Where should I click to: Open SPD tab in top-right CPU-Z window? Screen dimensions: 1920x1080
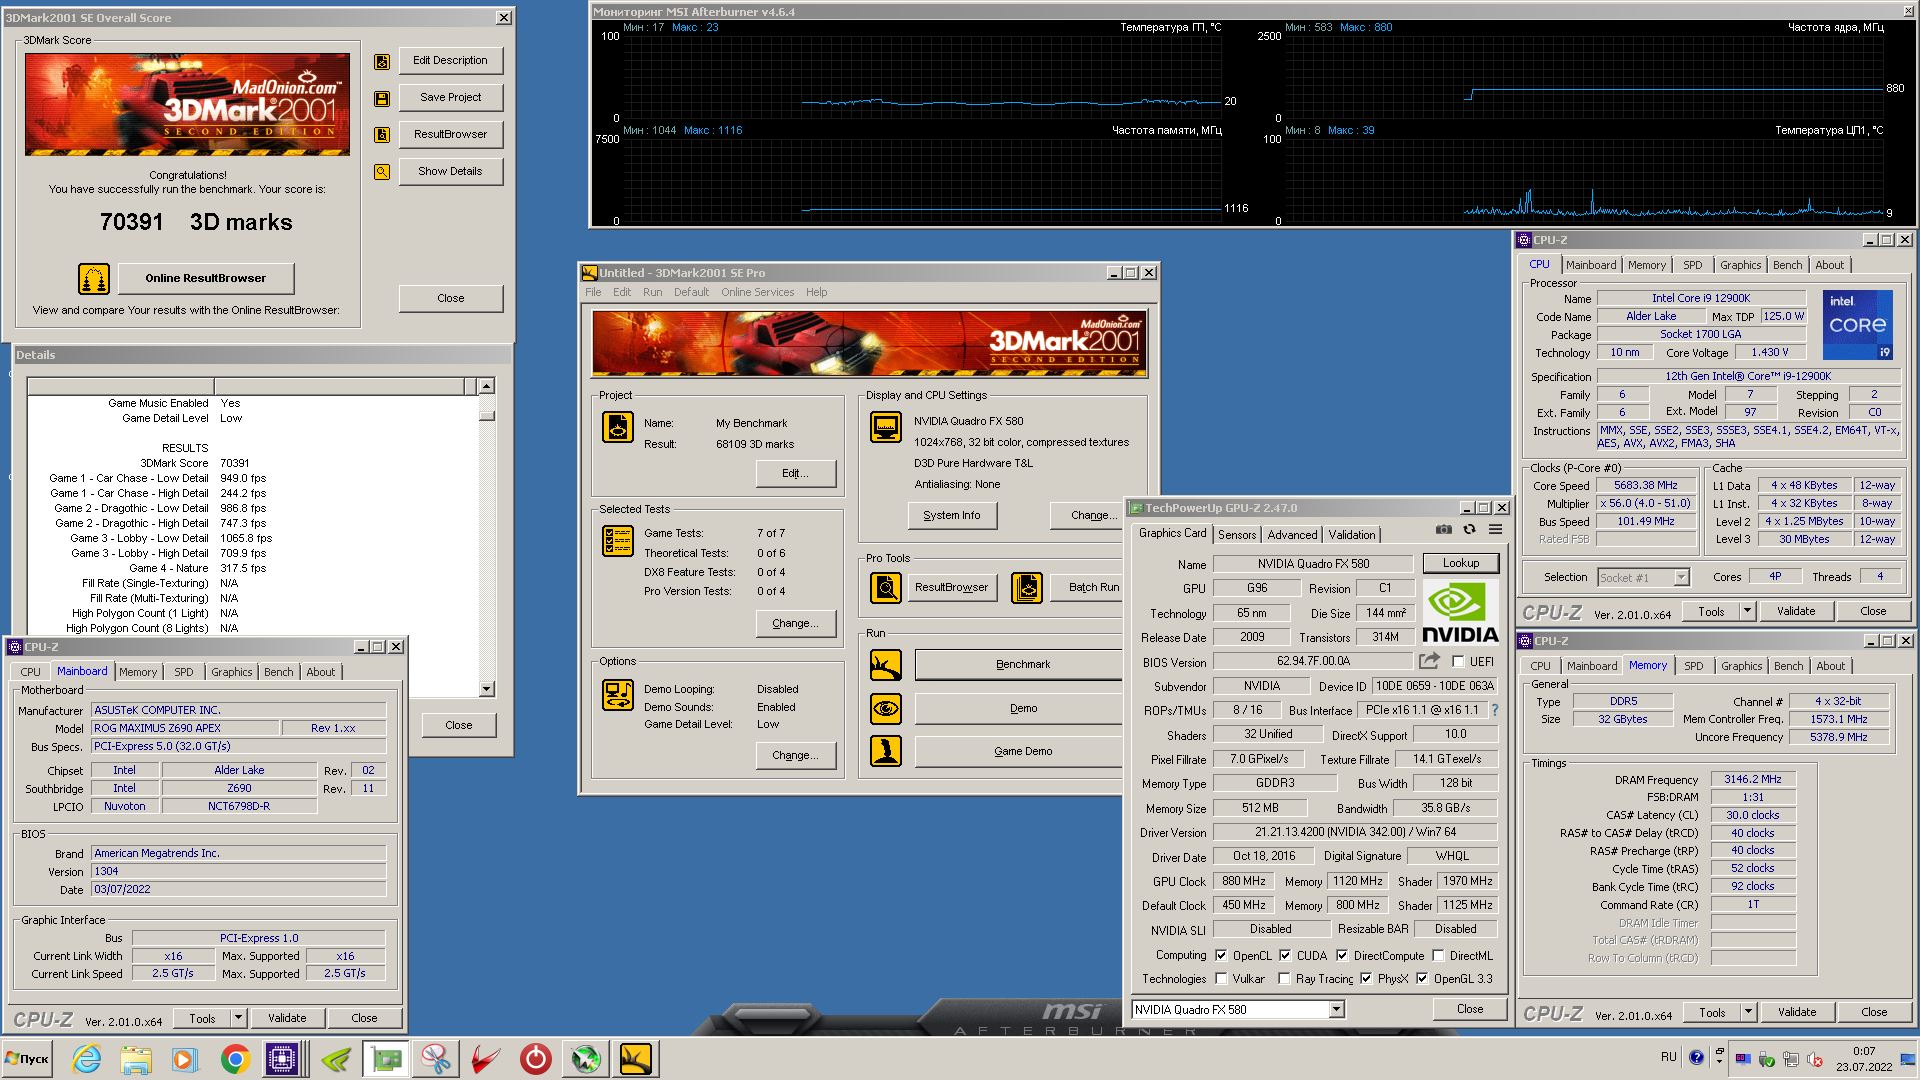pos(1692,265)
